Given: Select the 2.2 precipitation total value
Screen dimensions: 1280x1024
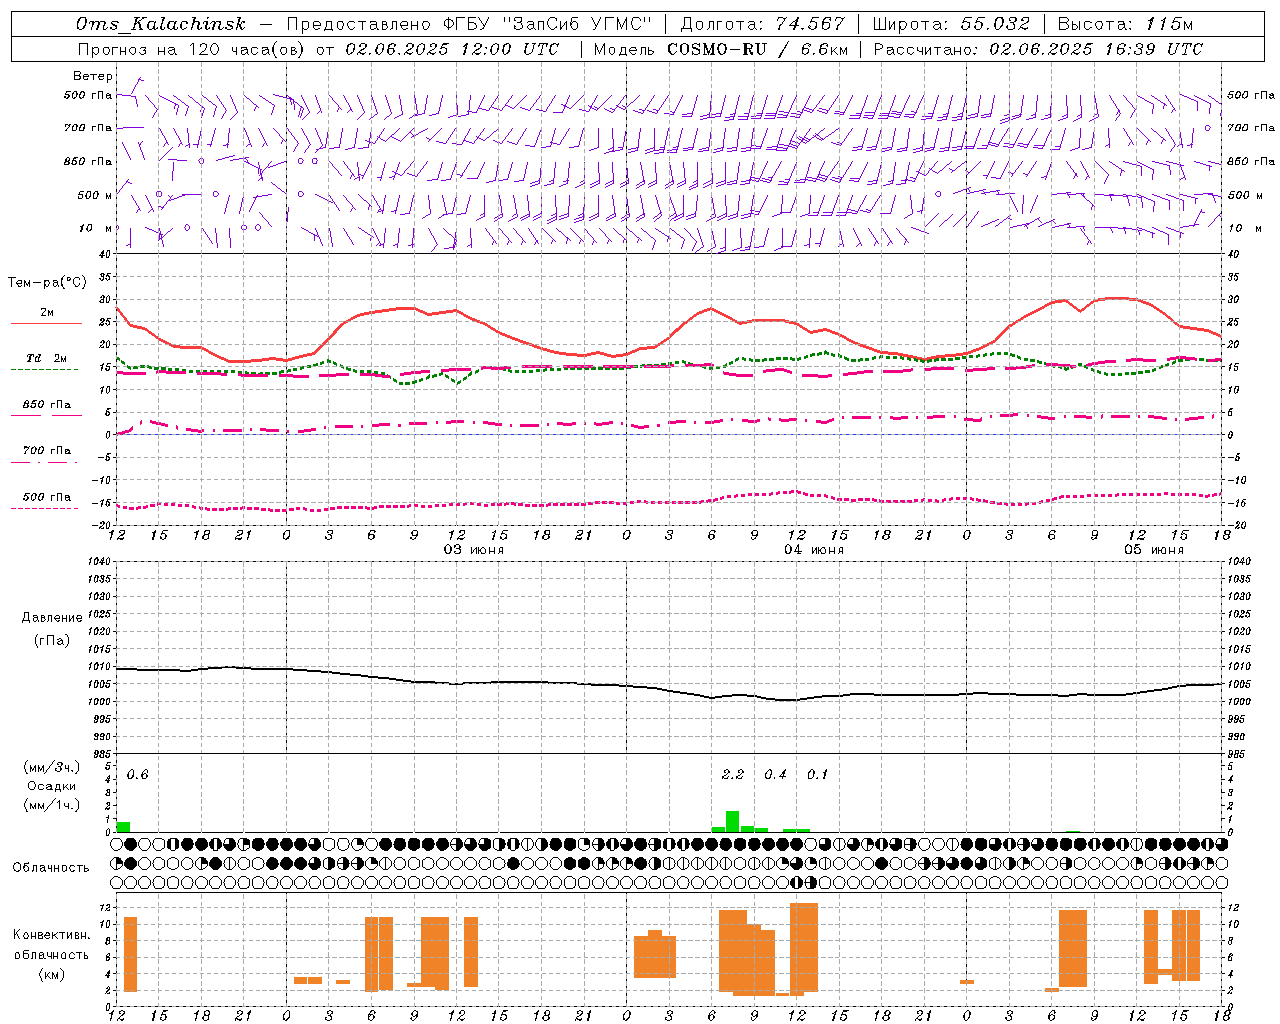Looking at the screenshot, I should click(x=733, y=775).
